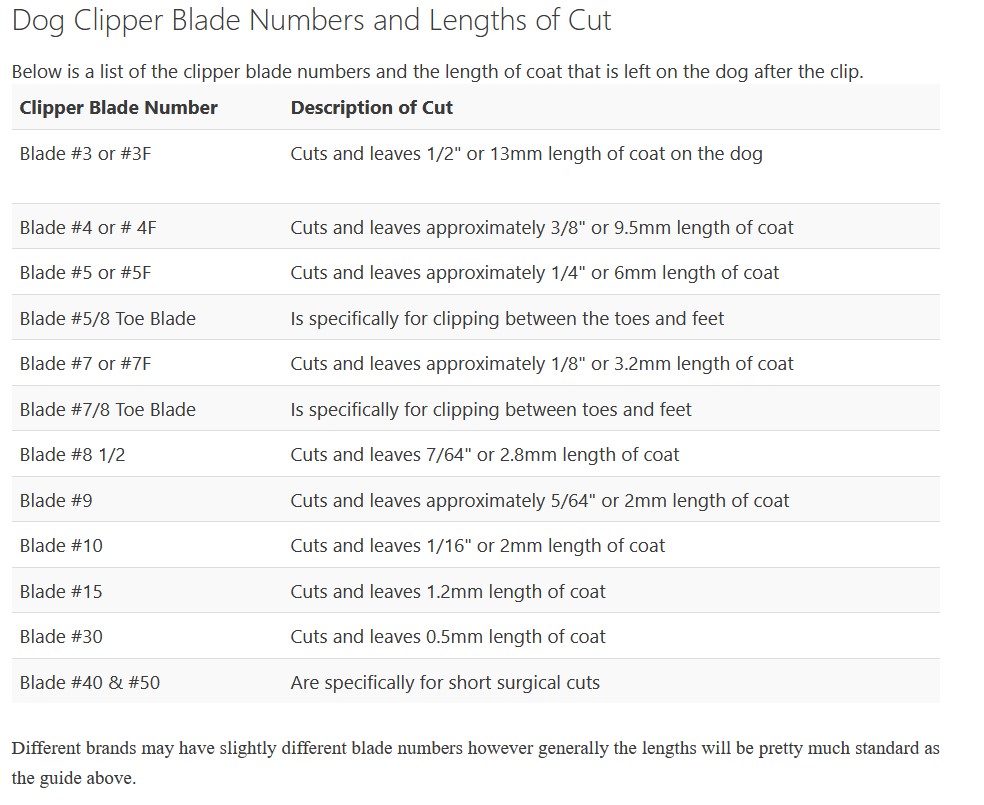Click the intro sentence starting 'Below is a list'

[x=437, y=72]
